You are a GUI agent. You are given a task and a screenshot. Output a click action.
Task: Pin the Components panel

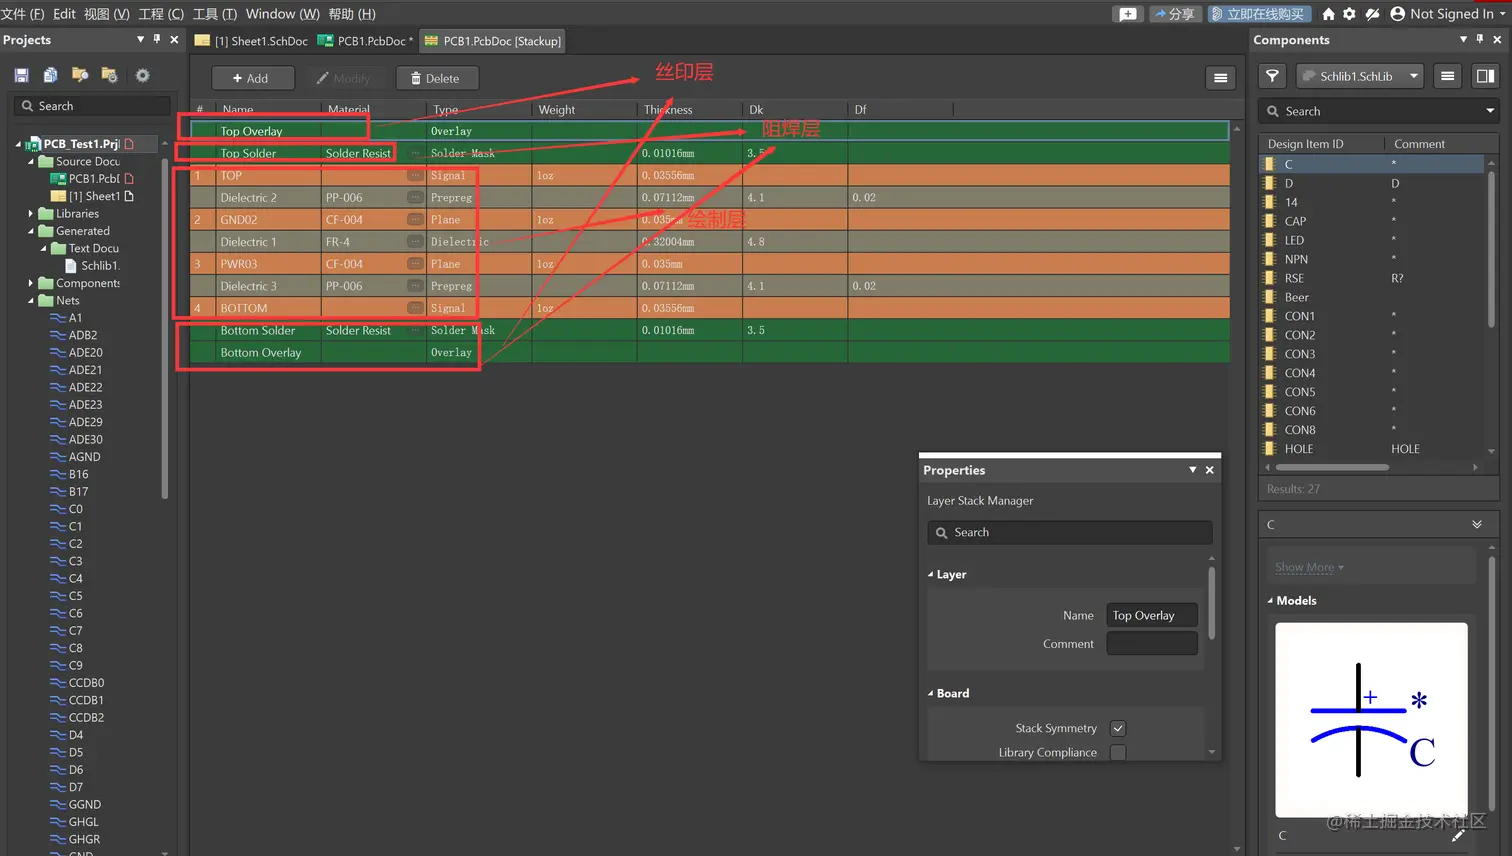click(x=1480, y=39)
